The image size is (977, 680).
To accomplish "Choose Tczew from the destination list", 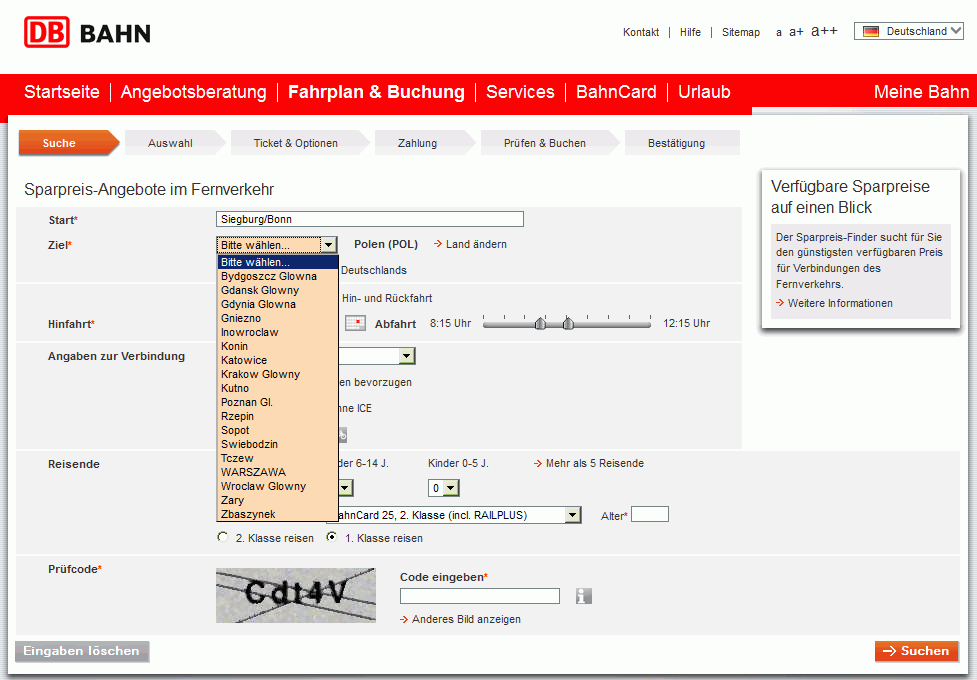I will point(277,459).
